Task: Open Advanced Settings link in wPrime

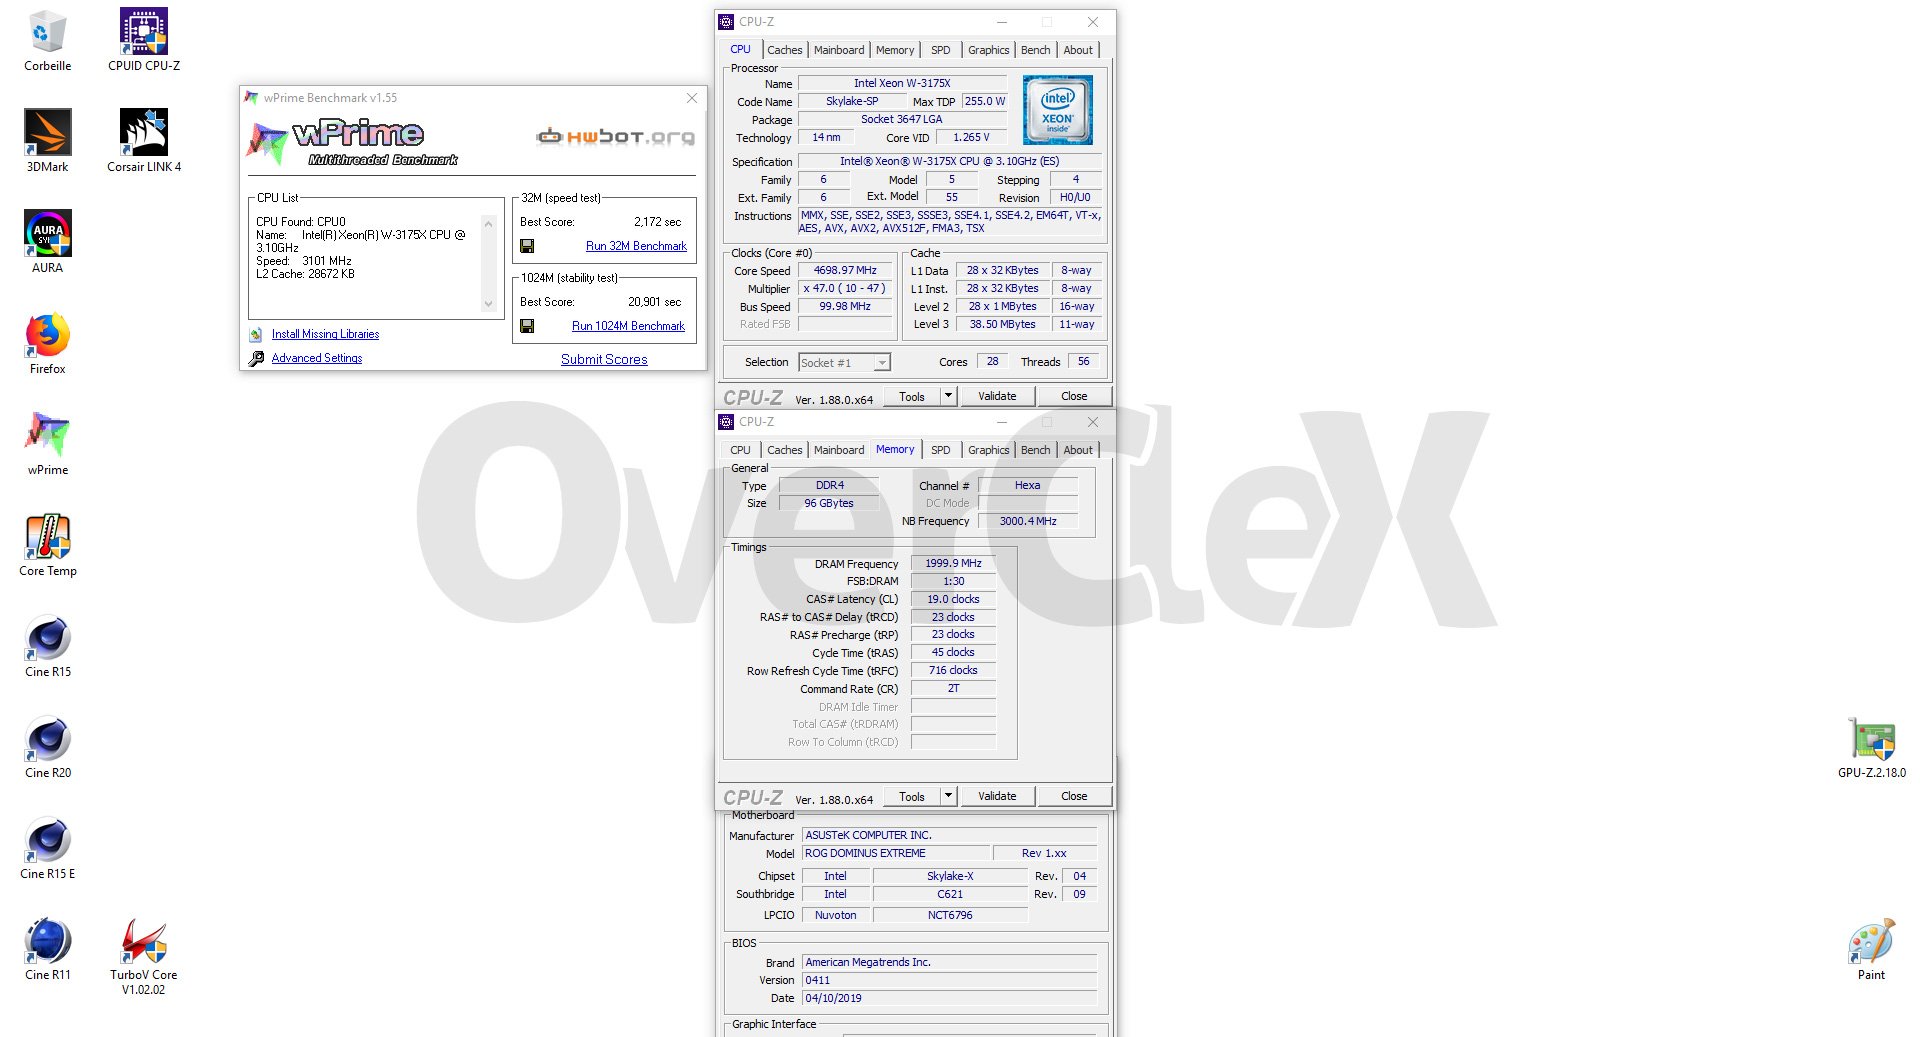Action: point(317,358)
